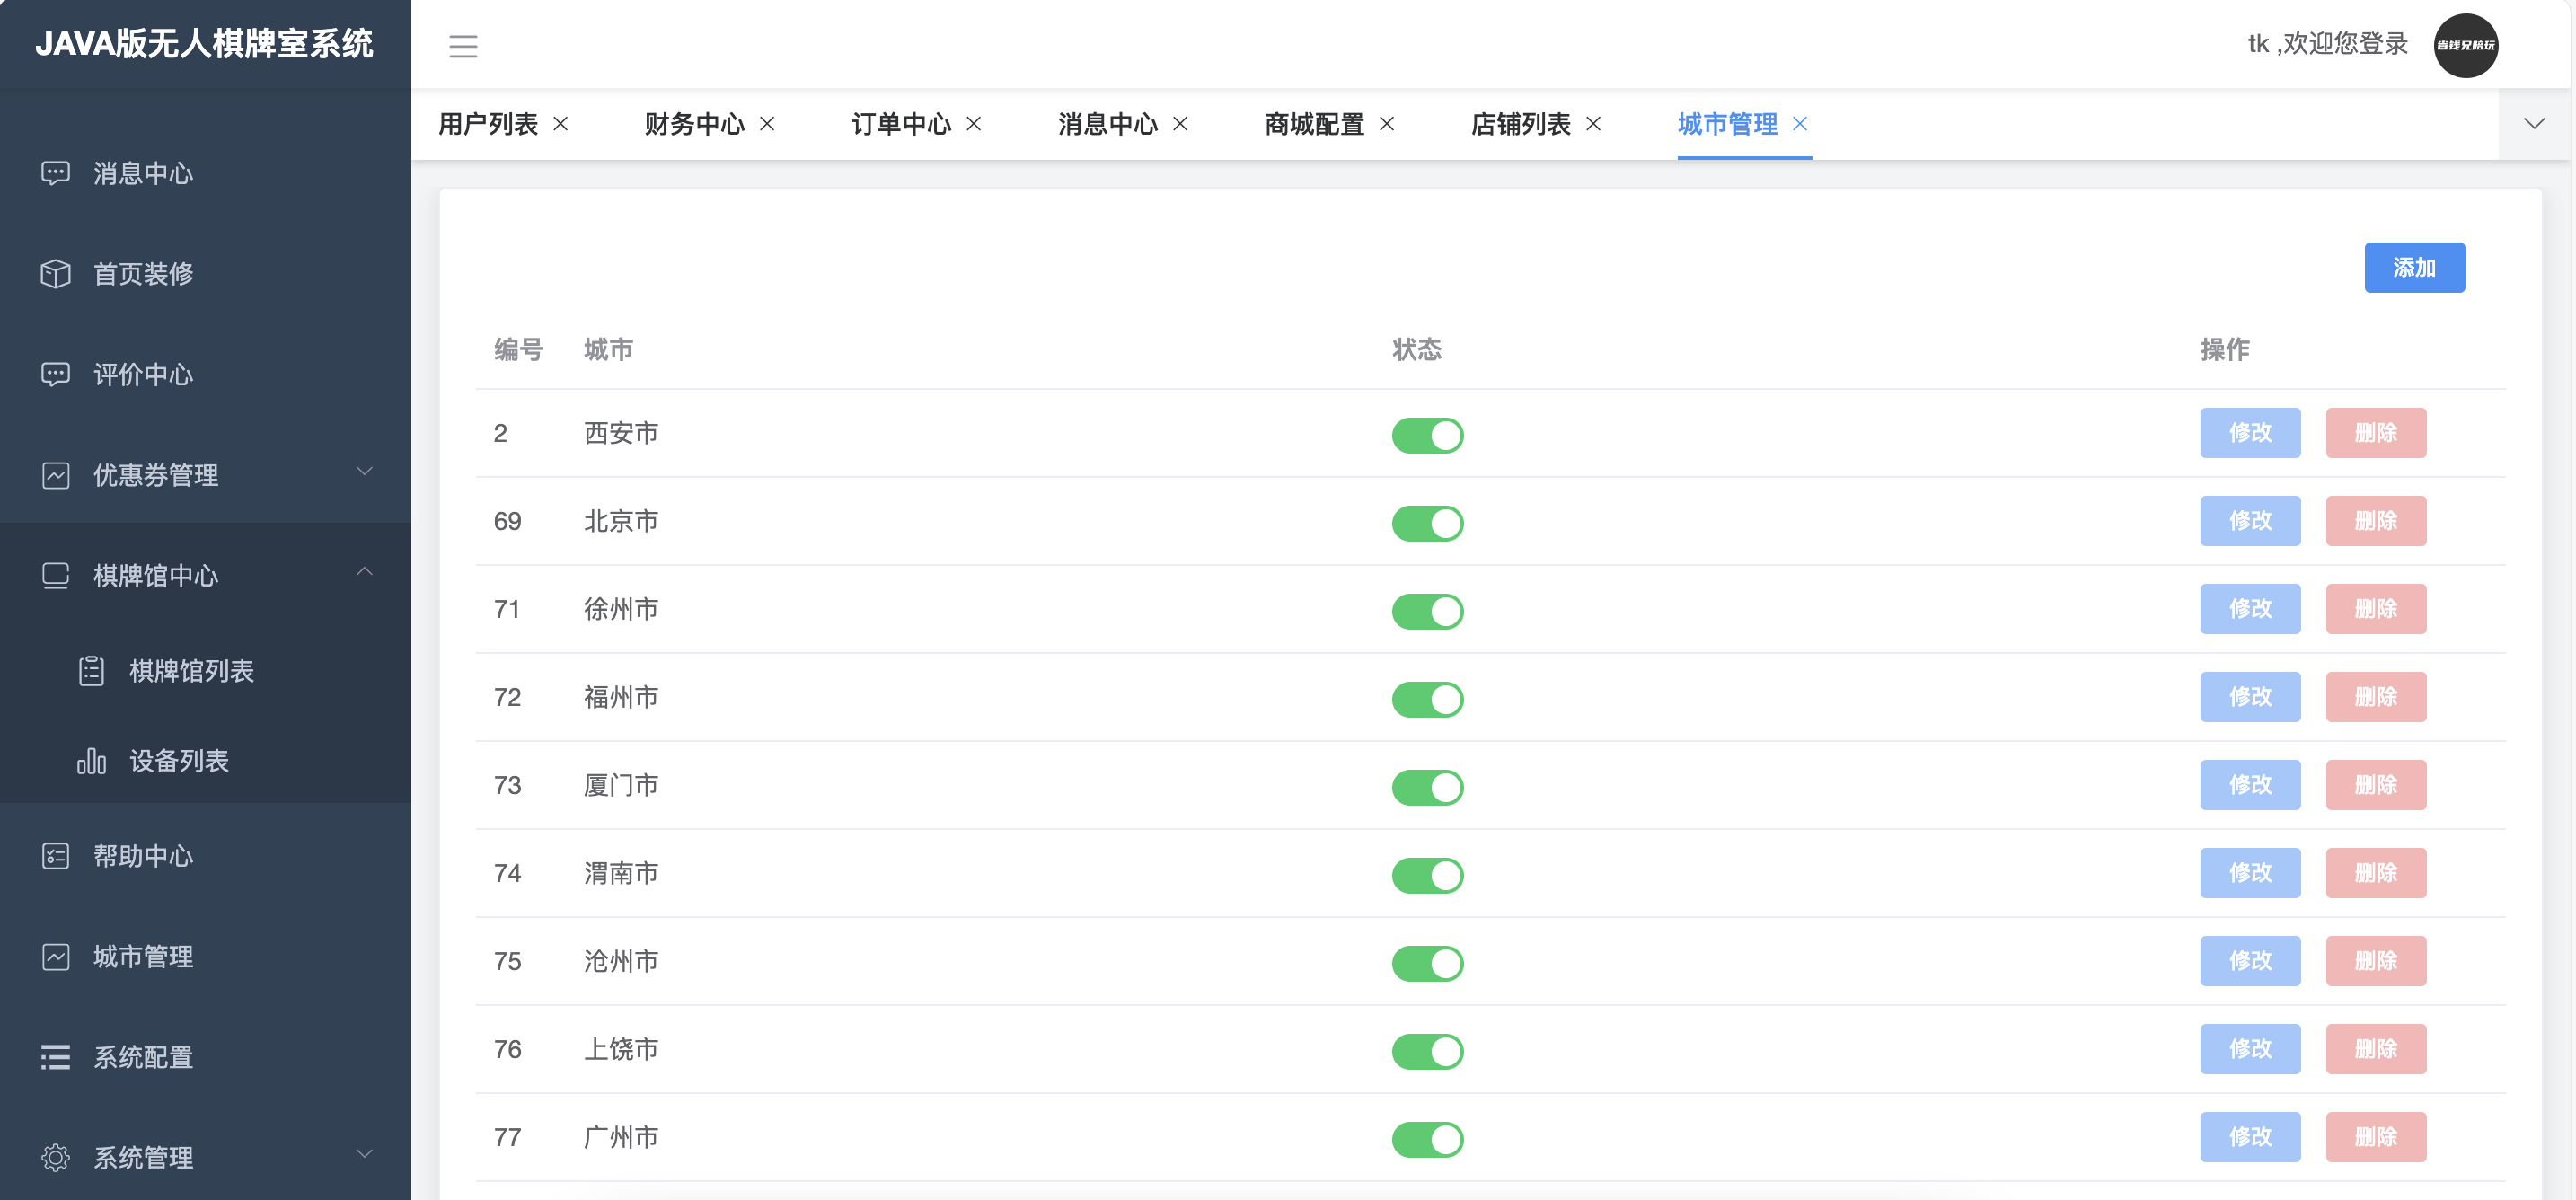Click the 城市管理 sidebar chart icon
2576x1200 pixels.
coord(56,957)
